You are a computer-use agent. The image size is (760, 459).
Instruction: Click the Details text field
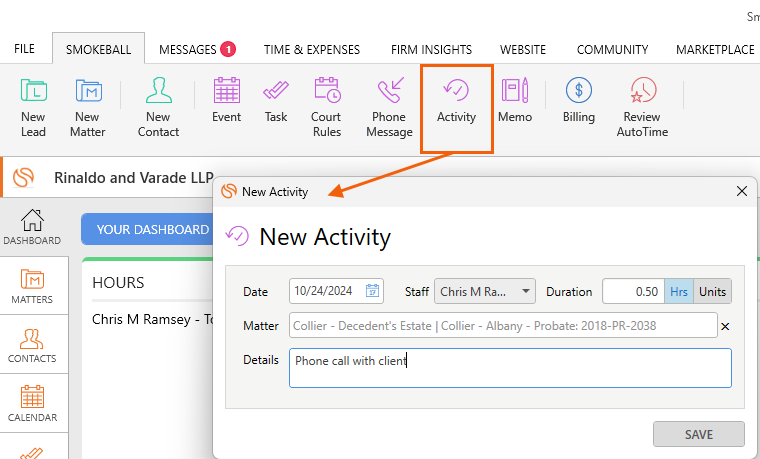coord(510,368)
